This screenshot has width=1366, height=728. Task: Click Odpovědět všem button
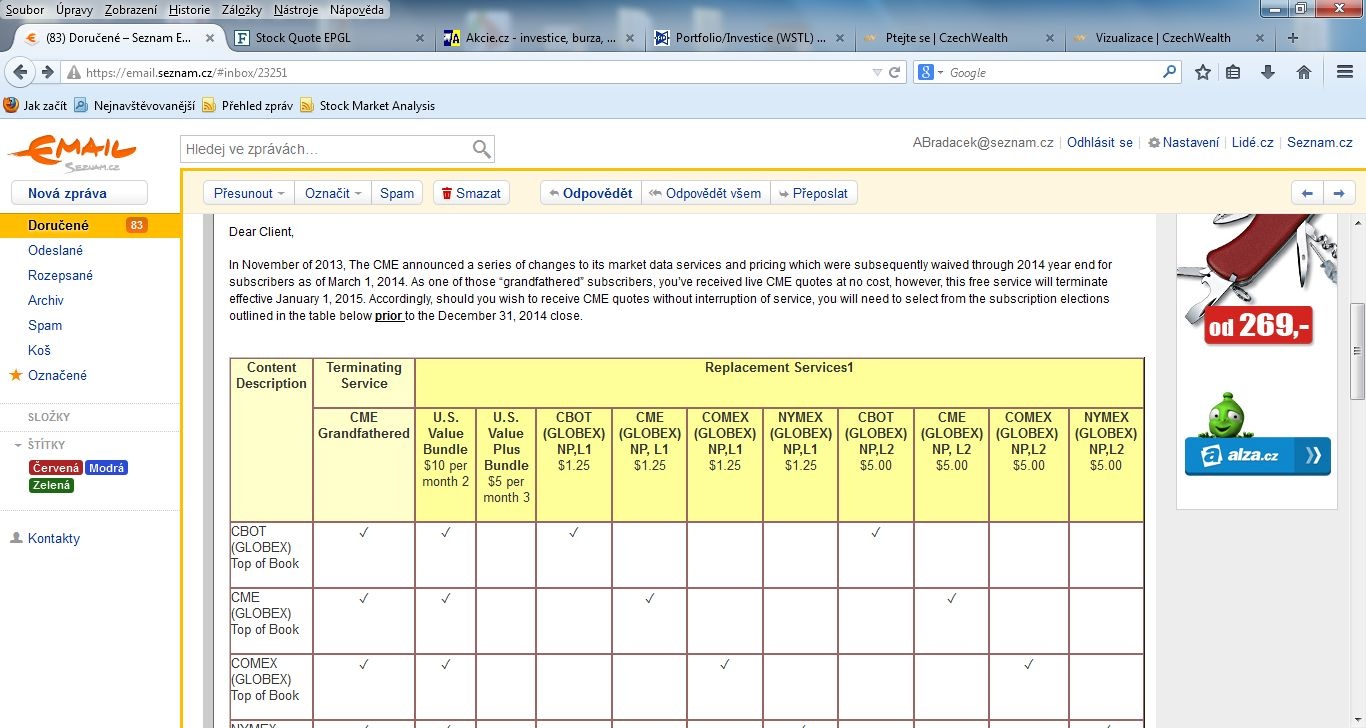[x=705, y=193]
